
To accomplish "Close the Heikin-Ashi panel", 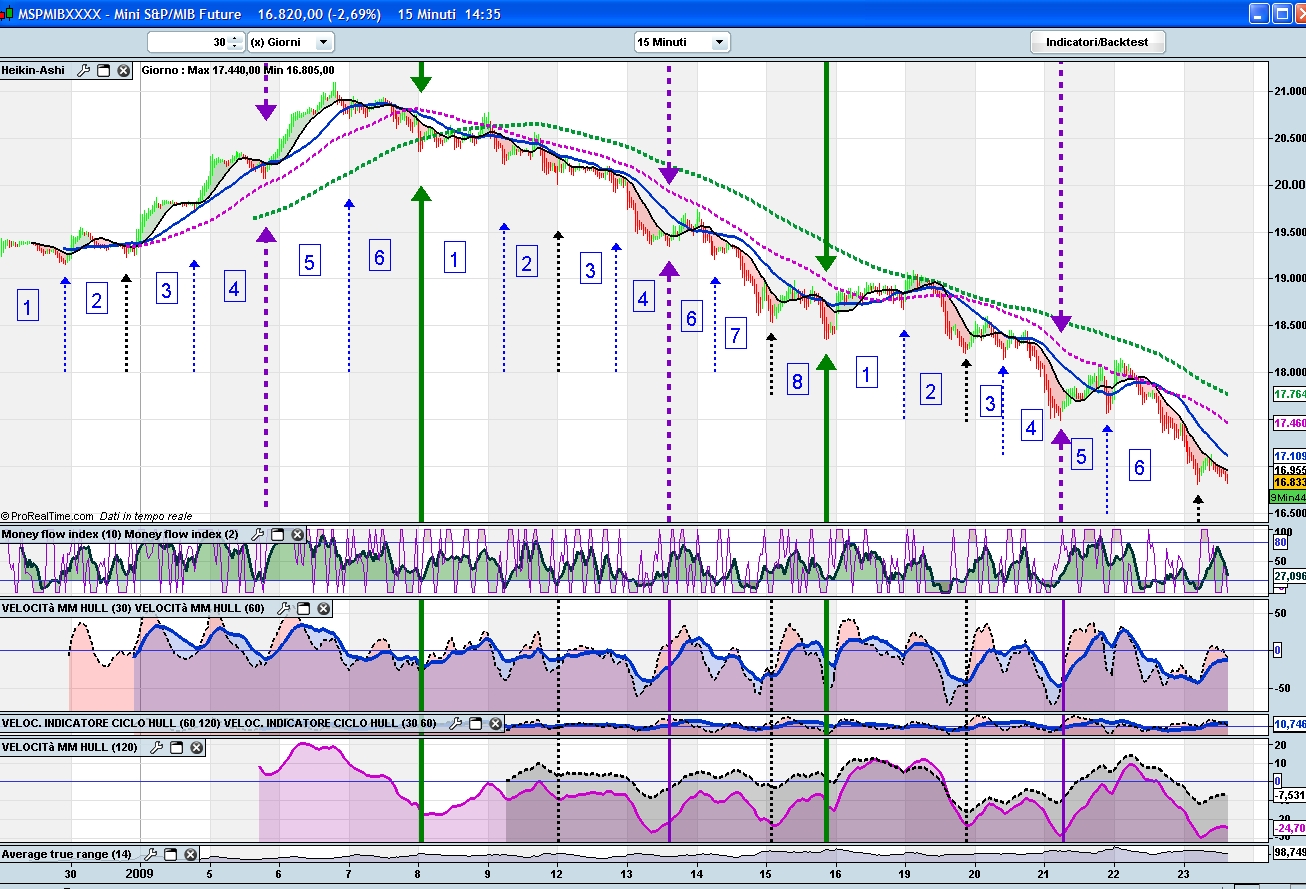I will click(123, 71).
